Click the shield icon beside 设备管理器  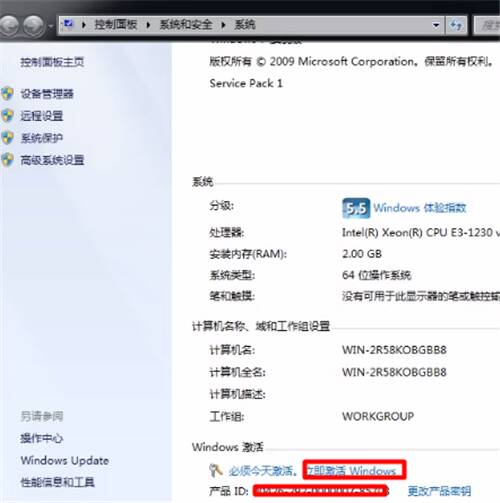[x=7, y=94]
